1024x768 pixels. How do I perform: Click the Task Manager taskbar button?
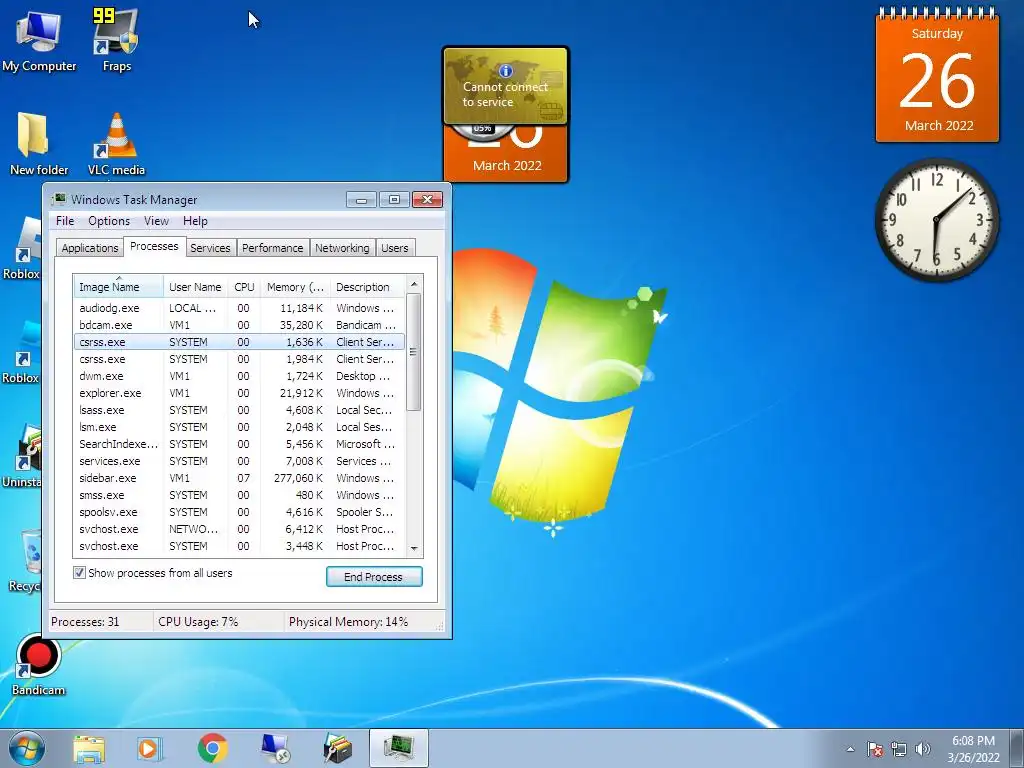click(x=399, y=748)
